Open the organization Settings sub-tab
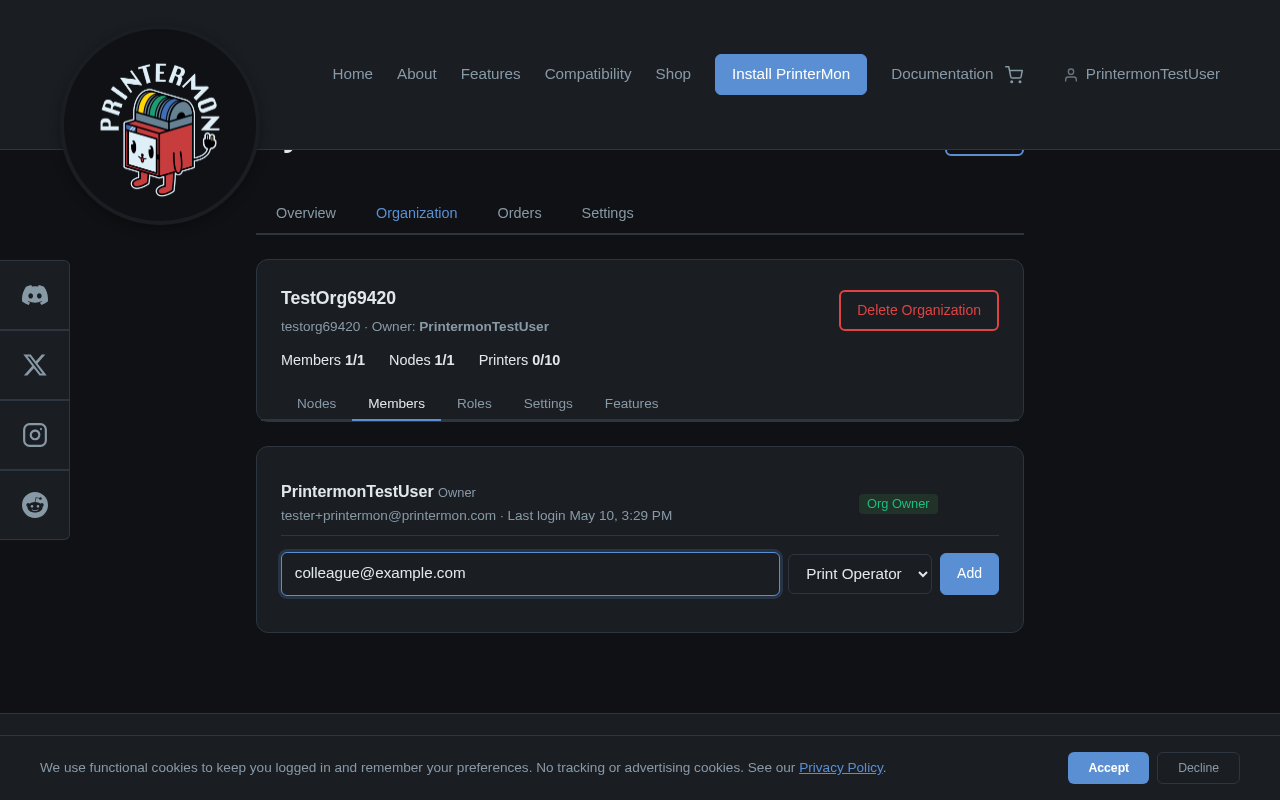The width and height of the screenshot is (1280, 800). 548,404
